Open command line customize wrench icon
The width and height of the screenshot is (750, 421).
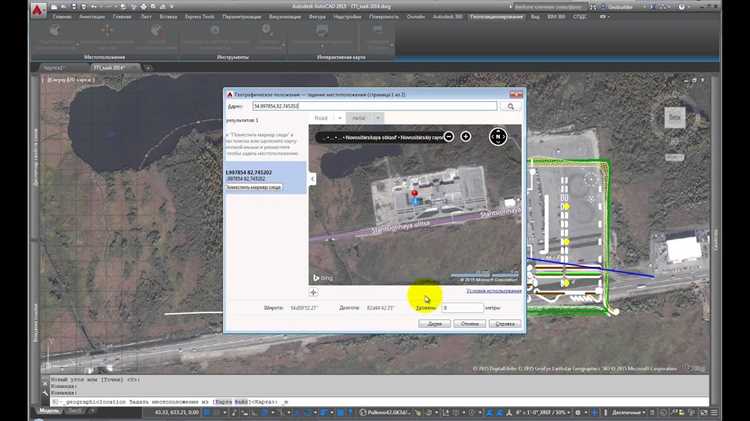[45, 393]
